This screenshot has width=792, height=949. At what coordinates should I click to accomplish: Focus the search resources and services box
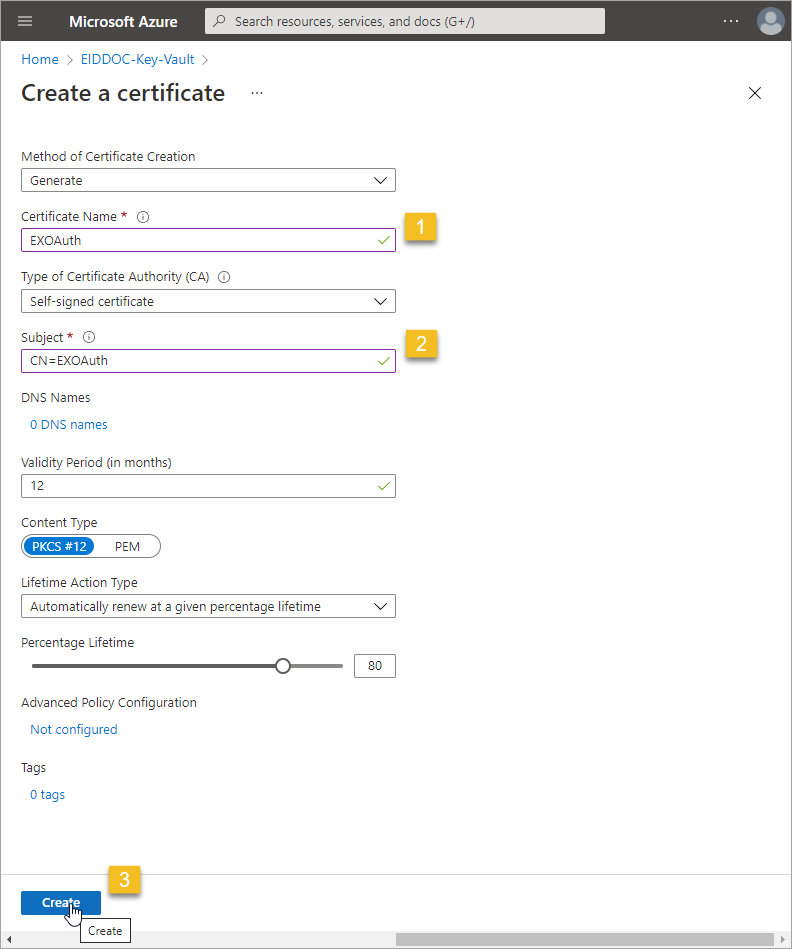pos(405,21)
